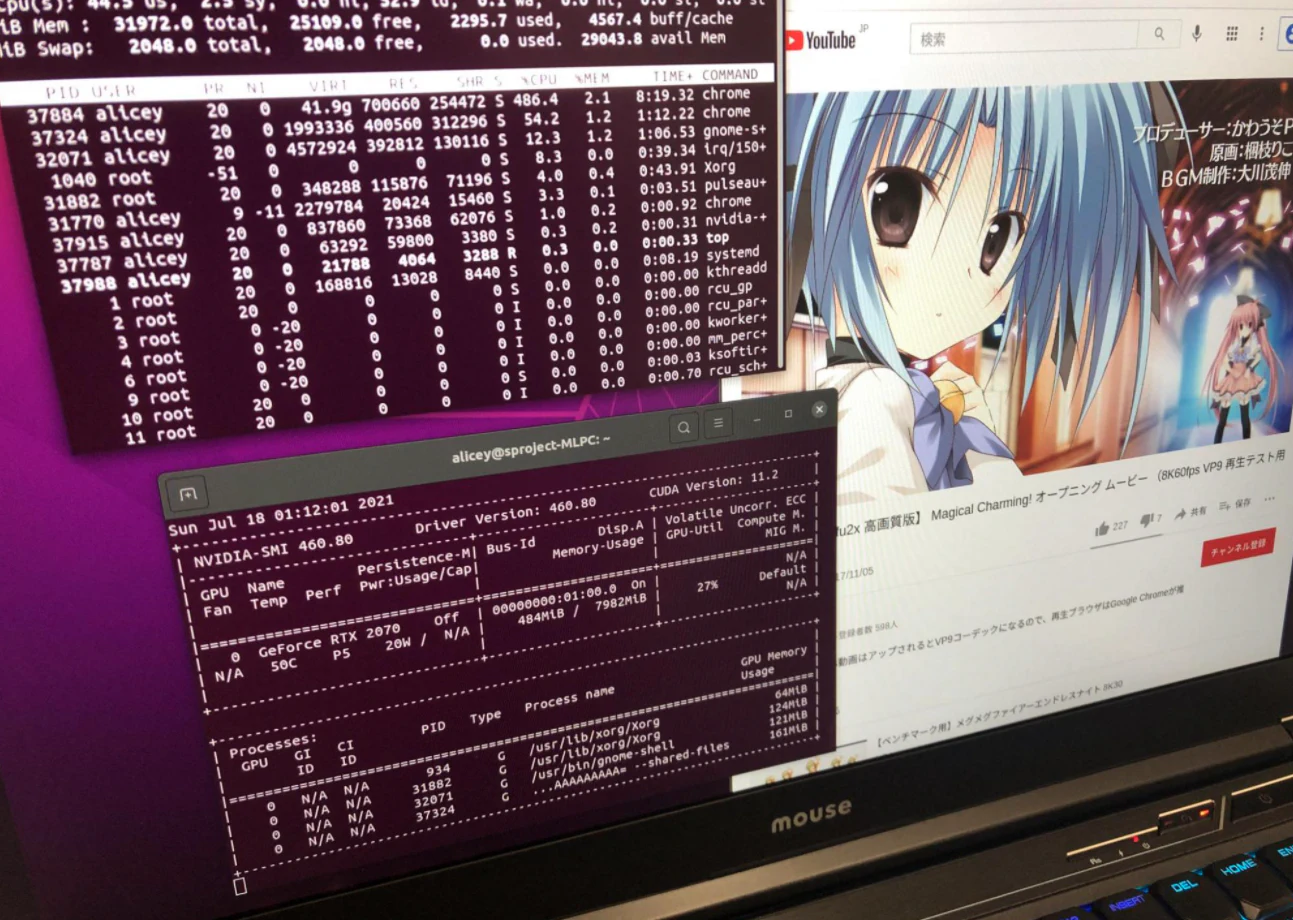
Task: Start voice search with the microphone icon
Action: (1196, 34)
